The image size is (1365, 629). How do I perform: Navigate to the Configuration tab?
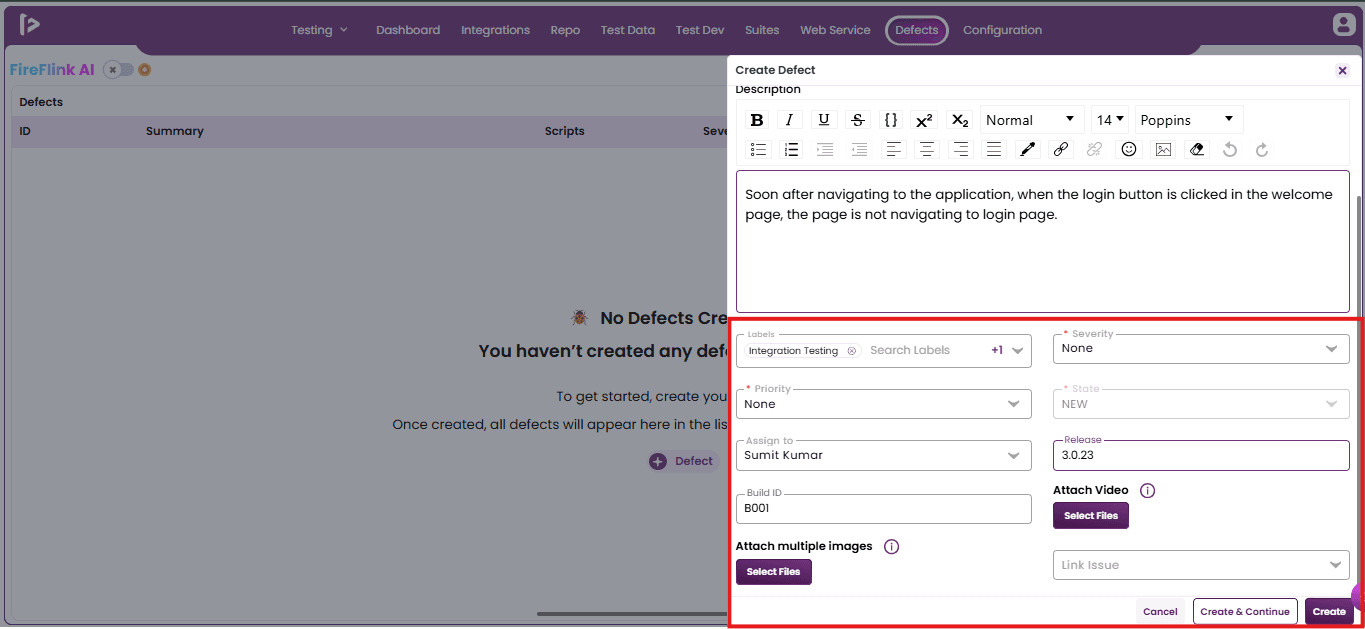(1002, 30)
